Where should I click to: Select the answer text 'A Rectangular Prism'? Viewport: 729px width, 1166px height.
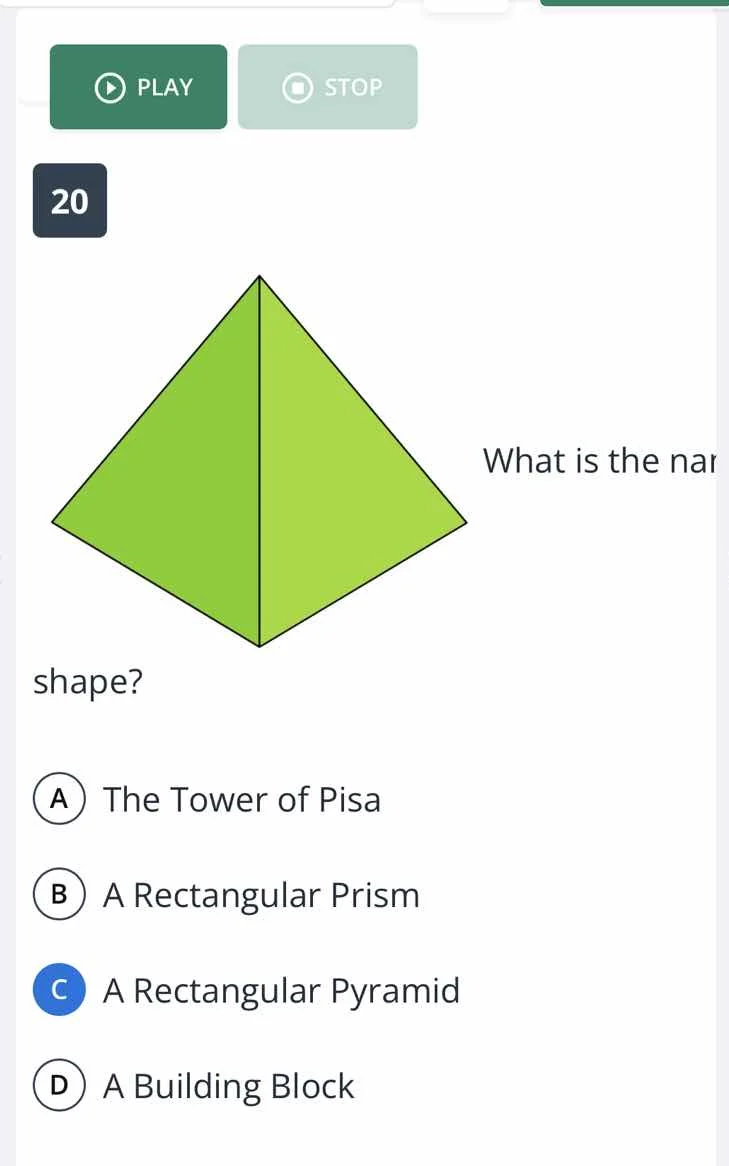(x=261, y=895)
